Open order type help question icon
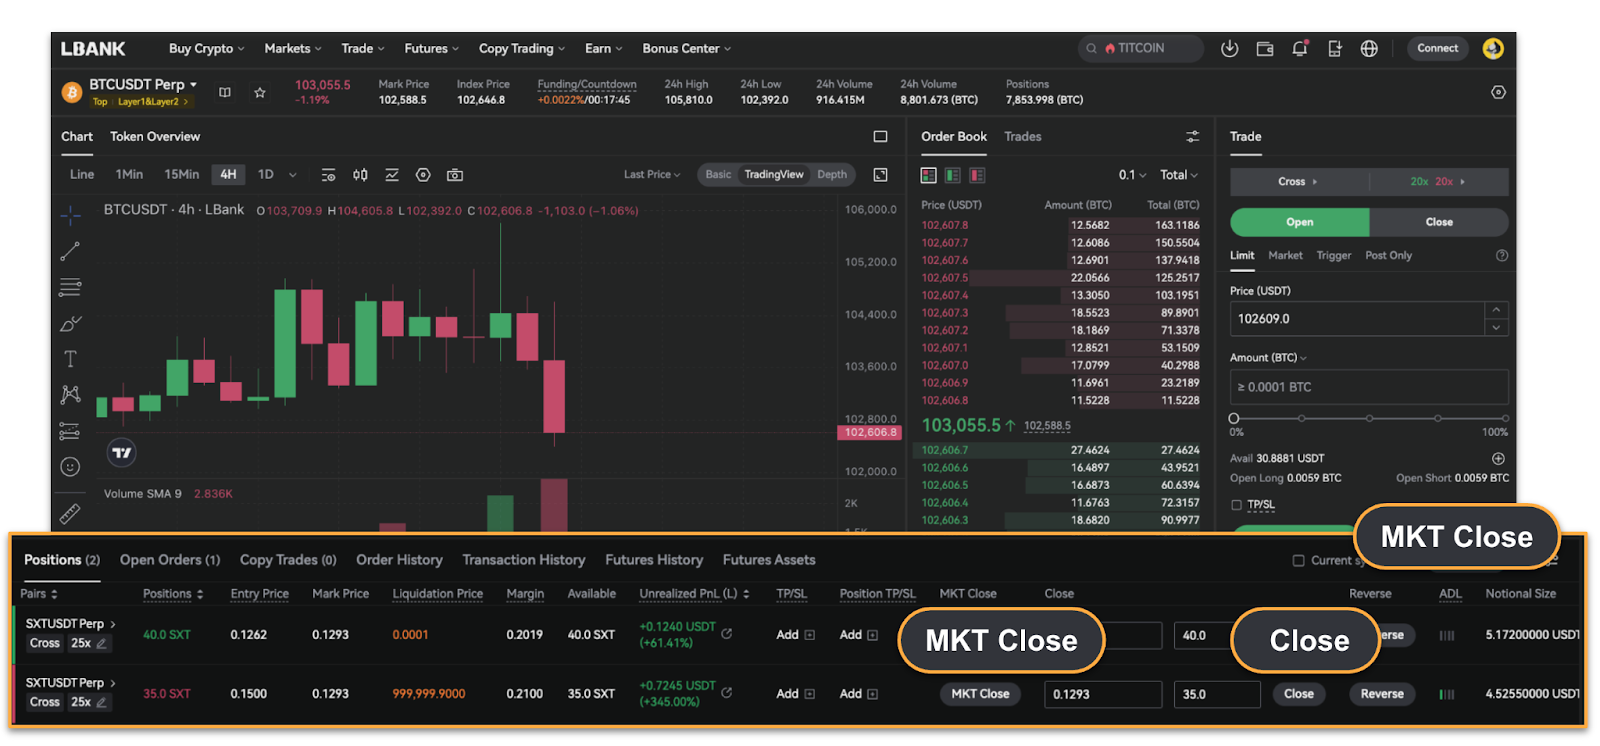The width and height of the screenshot is (1600, 746). [1501, 256]
